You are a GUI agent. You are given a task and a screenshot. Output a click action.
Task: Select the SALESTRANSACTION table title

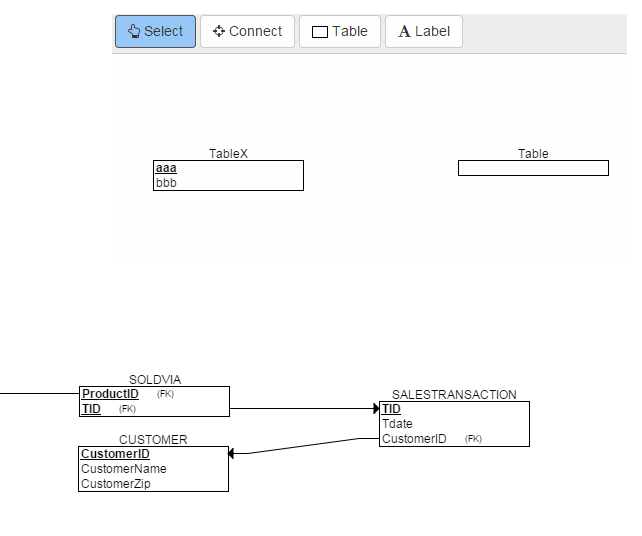454,394
